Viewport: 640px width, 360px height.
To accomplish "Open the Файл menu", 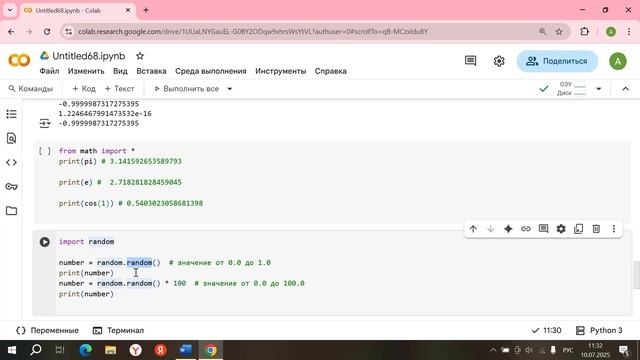I will 49,71.
